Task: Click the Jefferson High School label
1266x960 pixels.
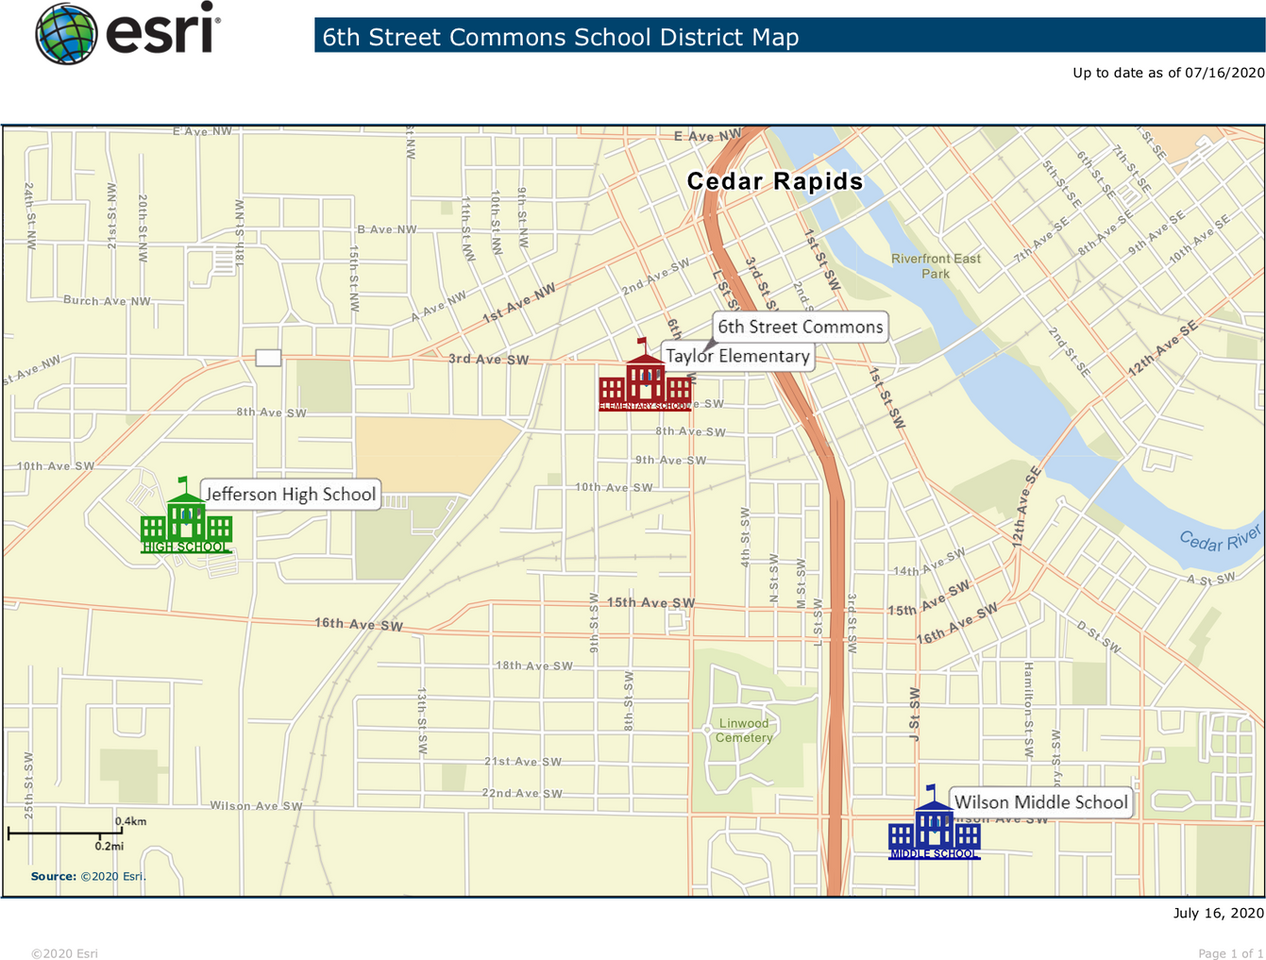Action: click(x=290, y=494)
